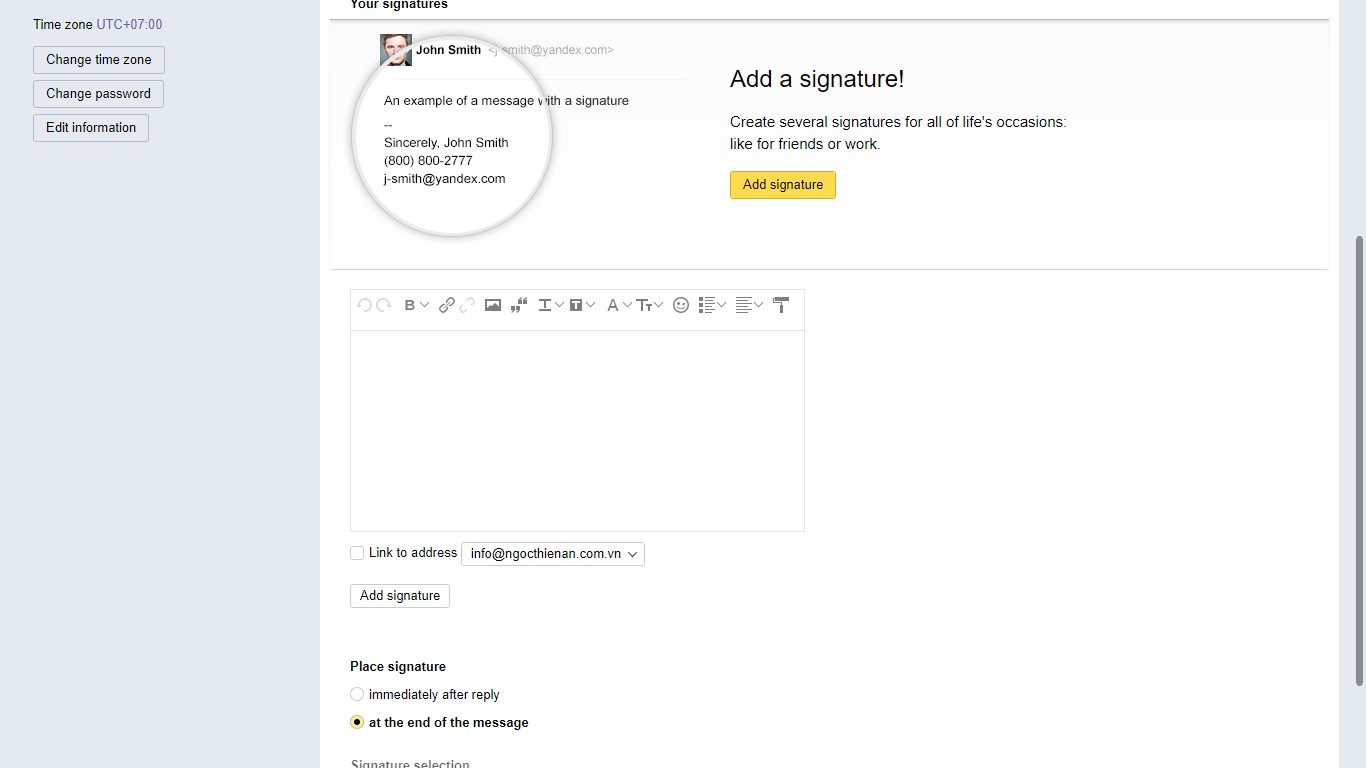The height and width of the screenshot is (768, 1366).
Task: Click the sample phone (800) 800-2777
Action: tap(428, 161)
